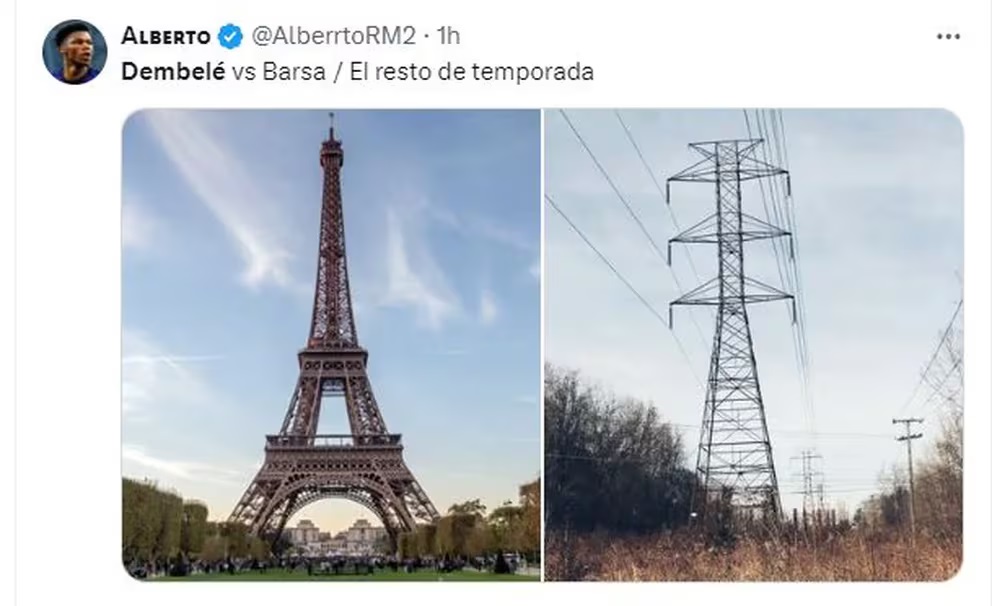
Task: Click the small distant pylon in right photo
Action: 808,481
